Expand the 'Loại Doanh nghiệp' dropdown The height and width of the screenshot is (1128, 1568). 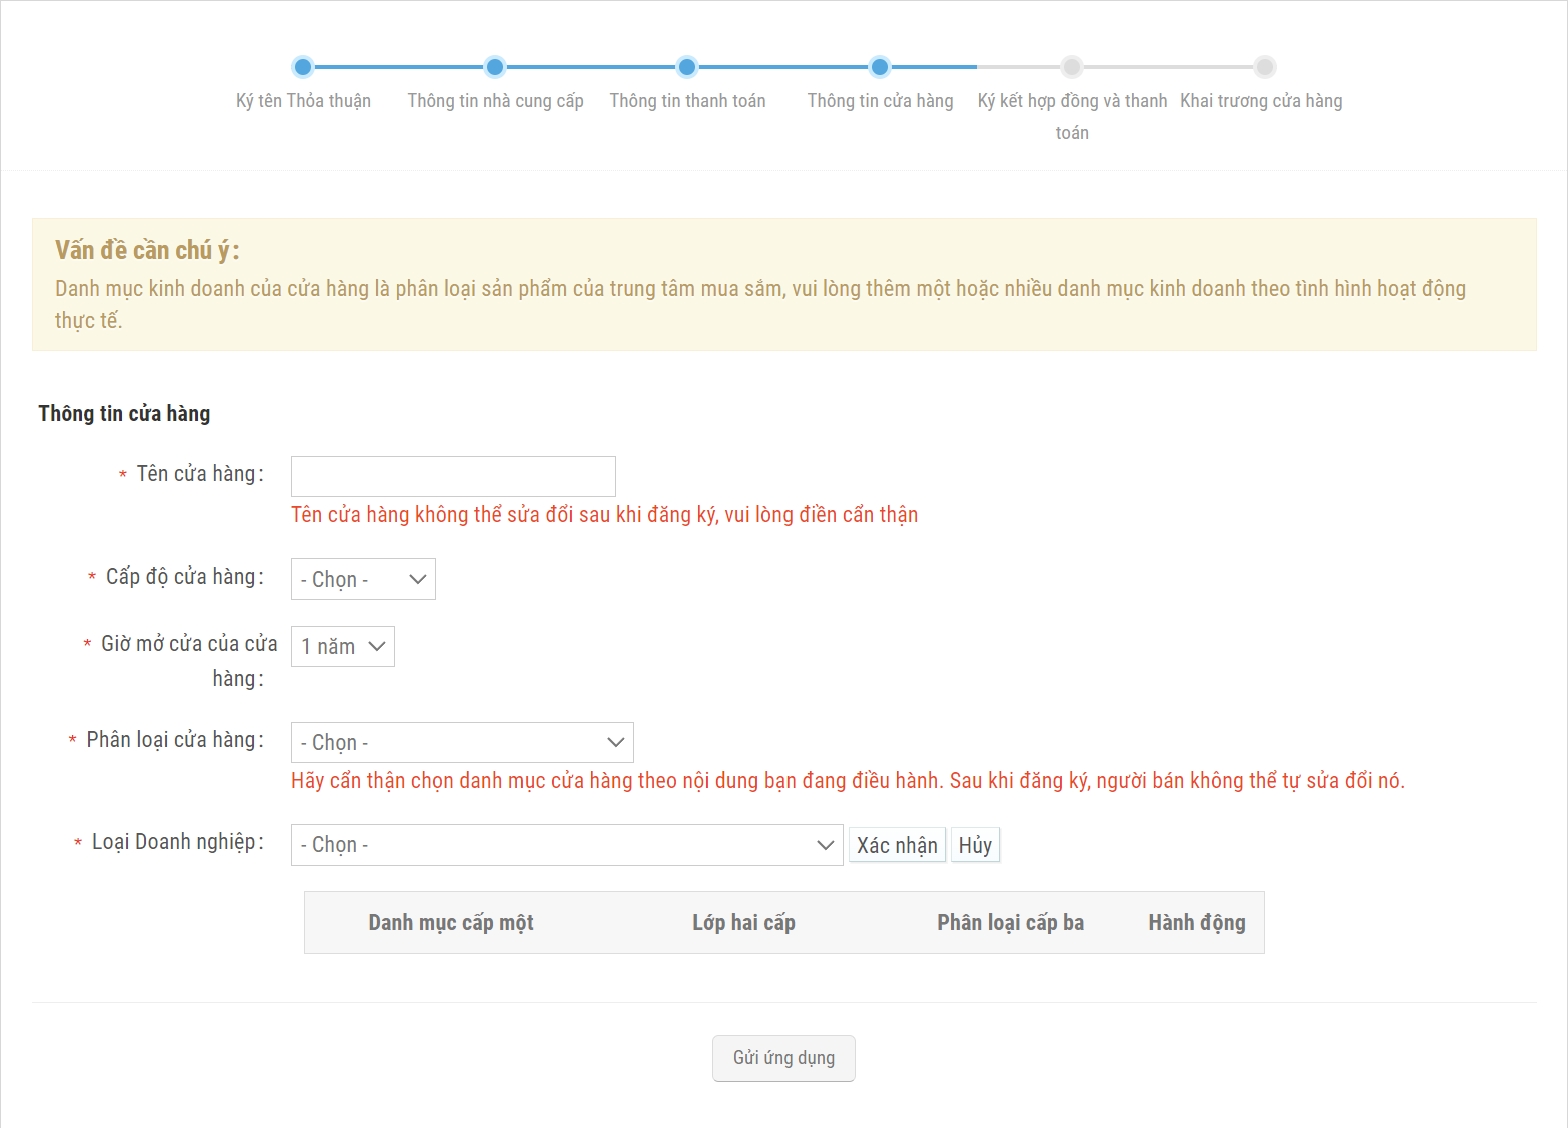pos(567,845)
